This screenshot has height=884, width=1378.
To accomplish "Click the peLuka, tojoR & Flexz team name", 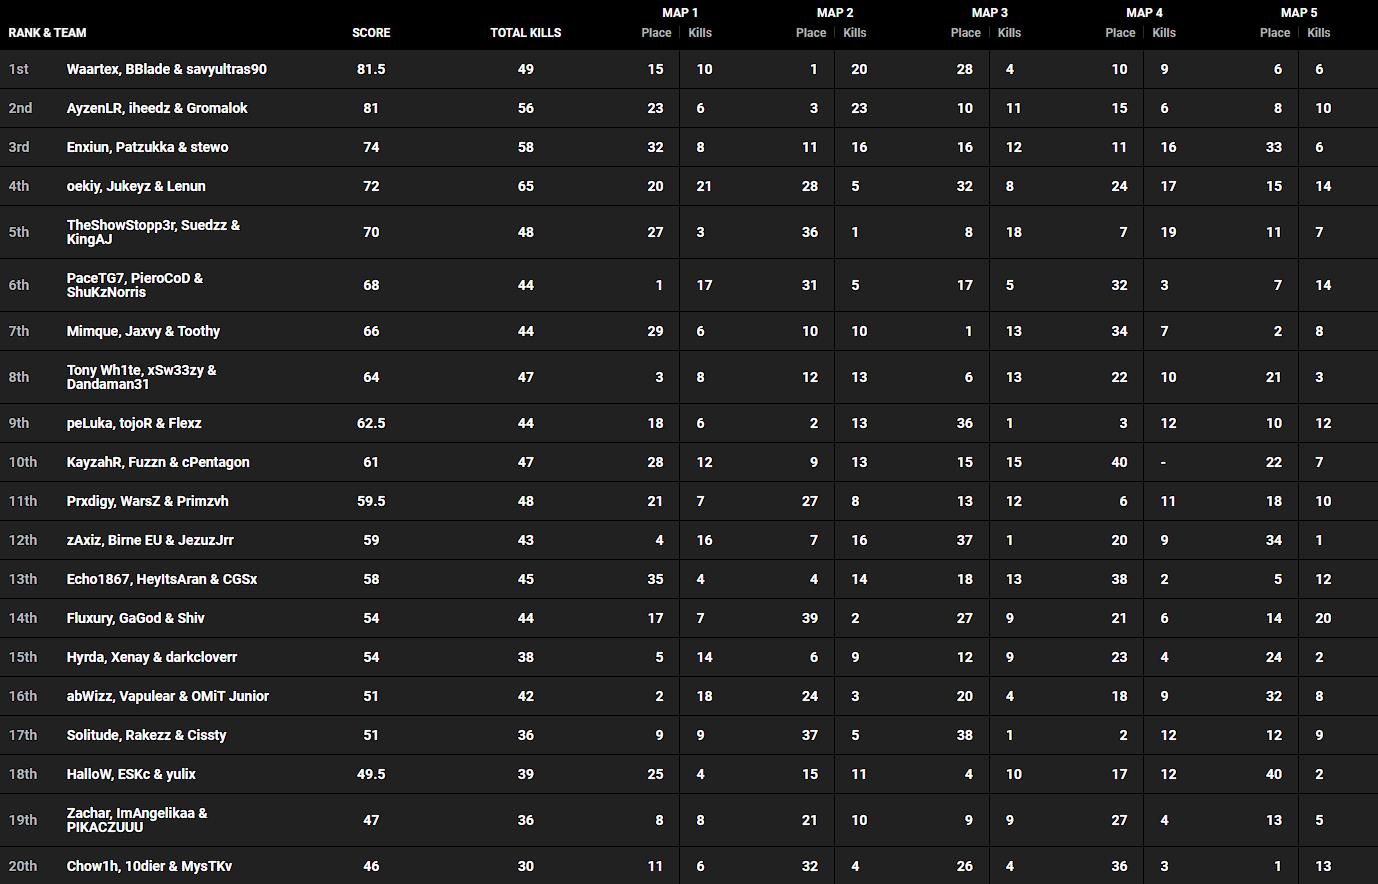I will coord(134,423).
